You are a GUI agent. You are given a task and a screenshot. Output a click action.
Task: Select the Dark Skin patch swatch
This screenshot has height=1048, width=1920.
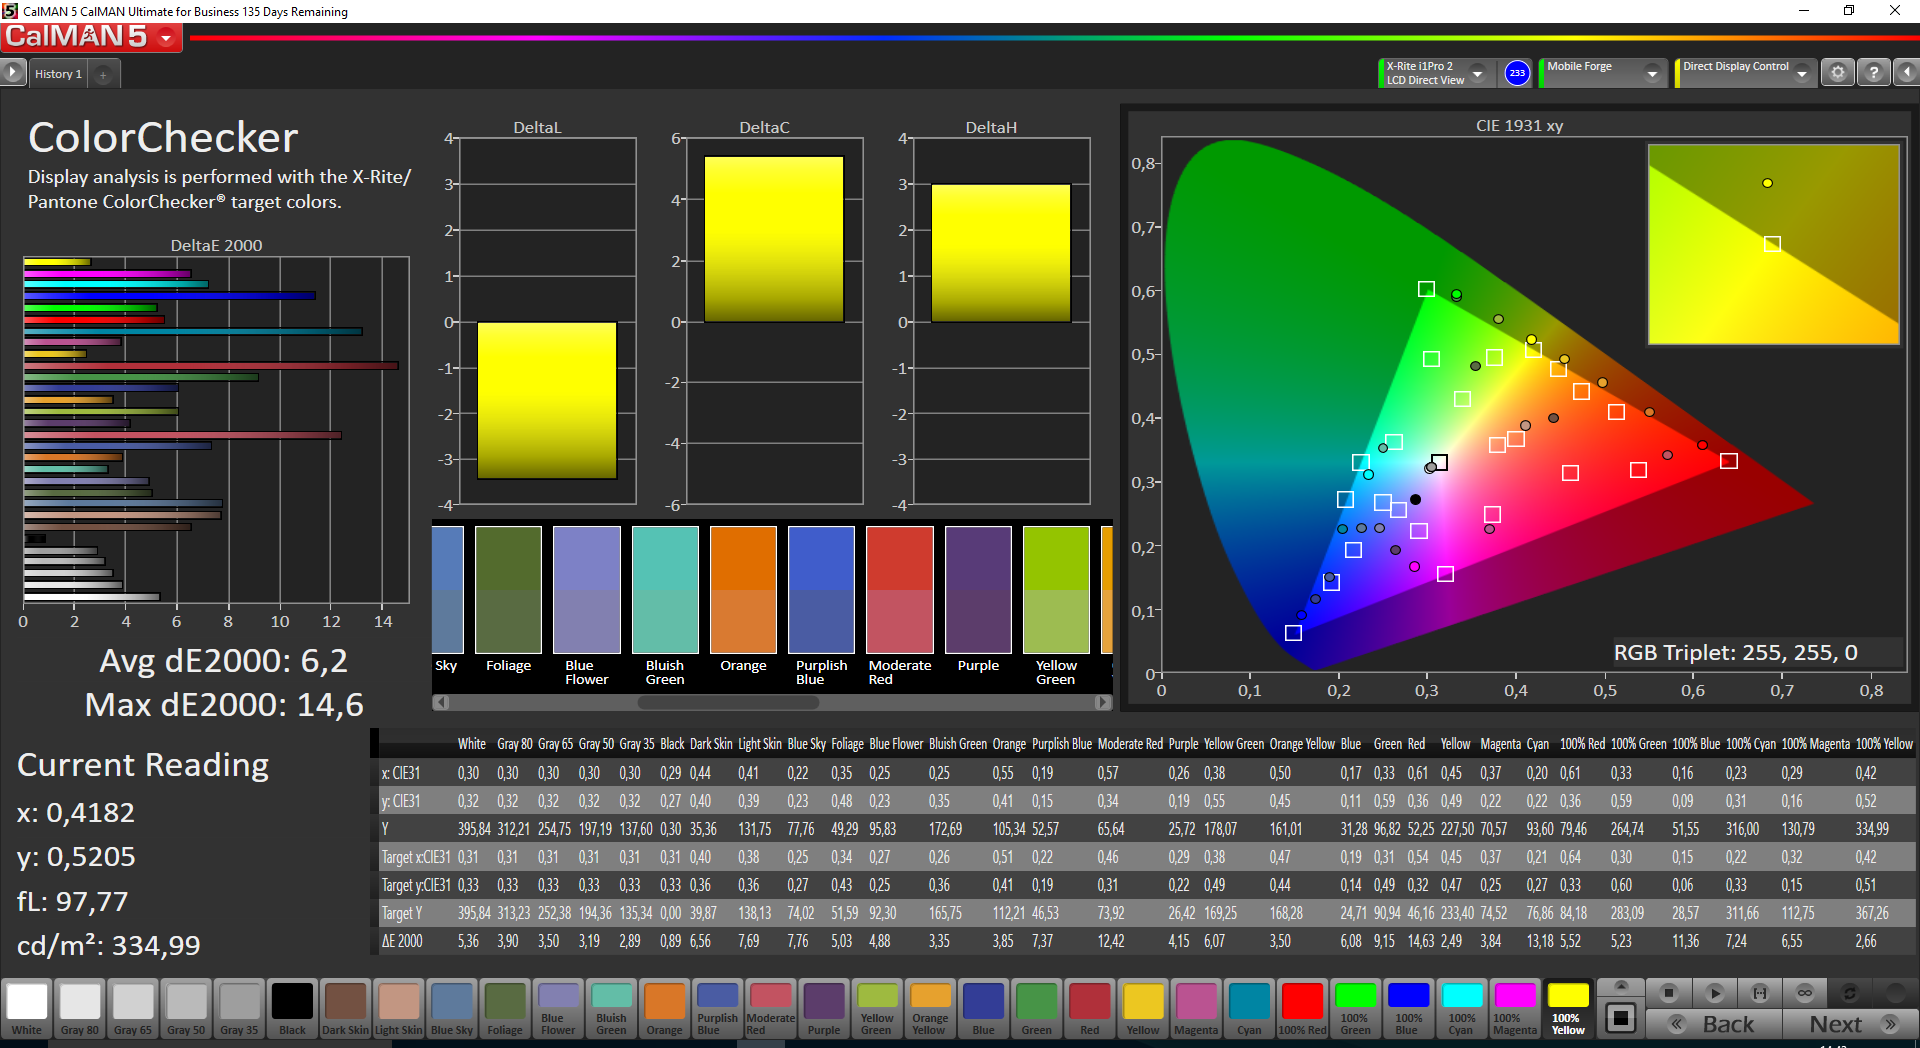click(346, 1009)
